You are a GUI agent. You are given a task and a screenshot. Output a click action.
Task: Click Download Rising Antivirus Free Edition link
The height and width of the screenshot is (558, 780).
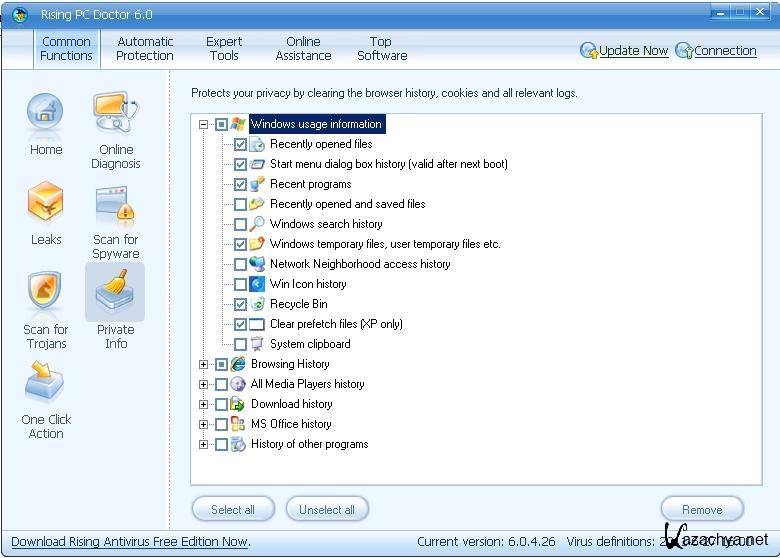[130, 542]
